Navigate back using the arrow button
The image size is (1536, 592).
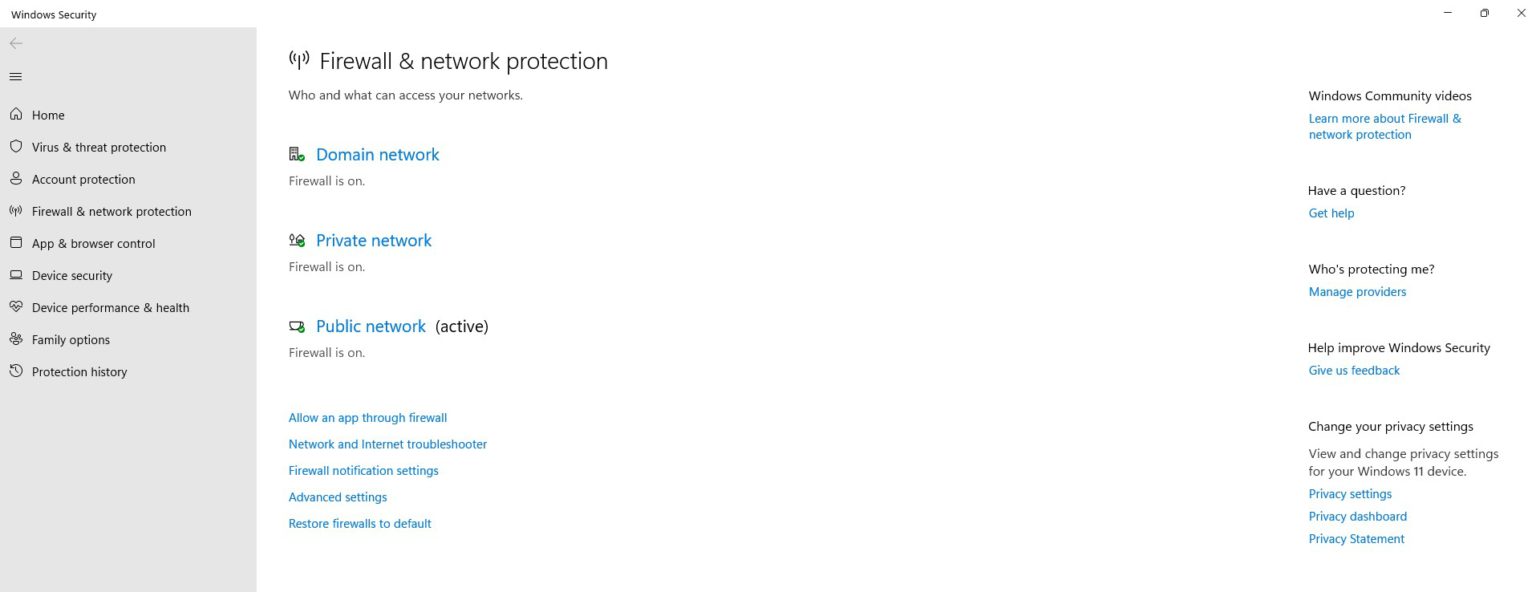pyautogui.click(x=16, y=43)
